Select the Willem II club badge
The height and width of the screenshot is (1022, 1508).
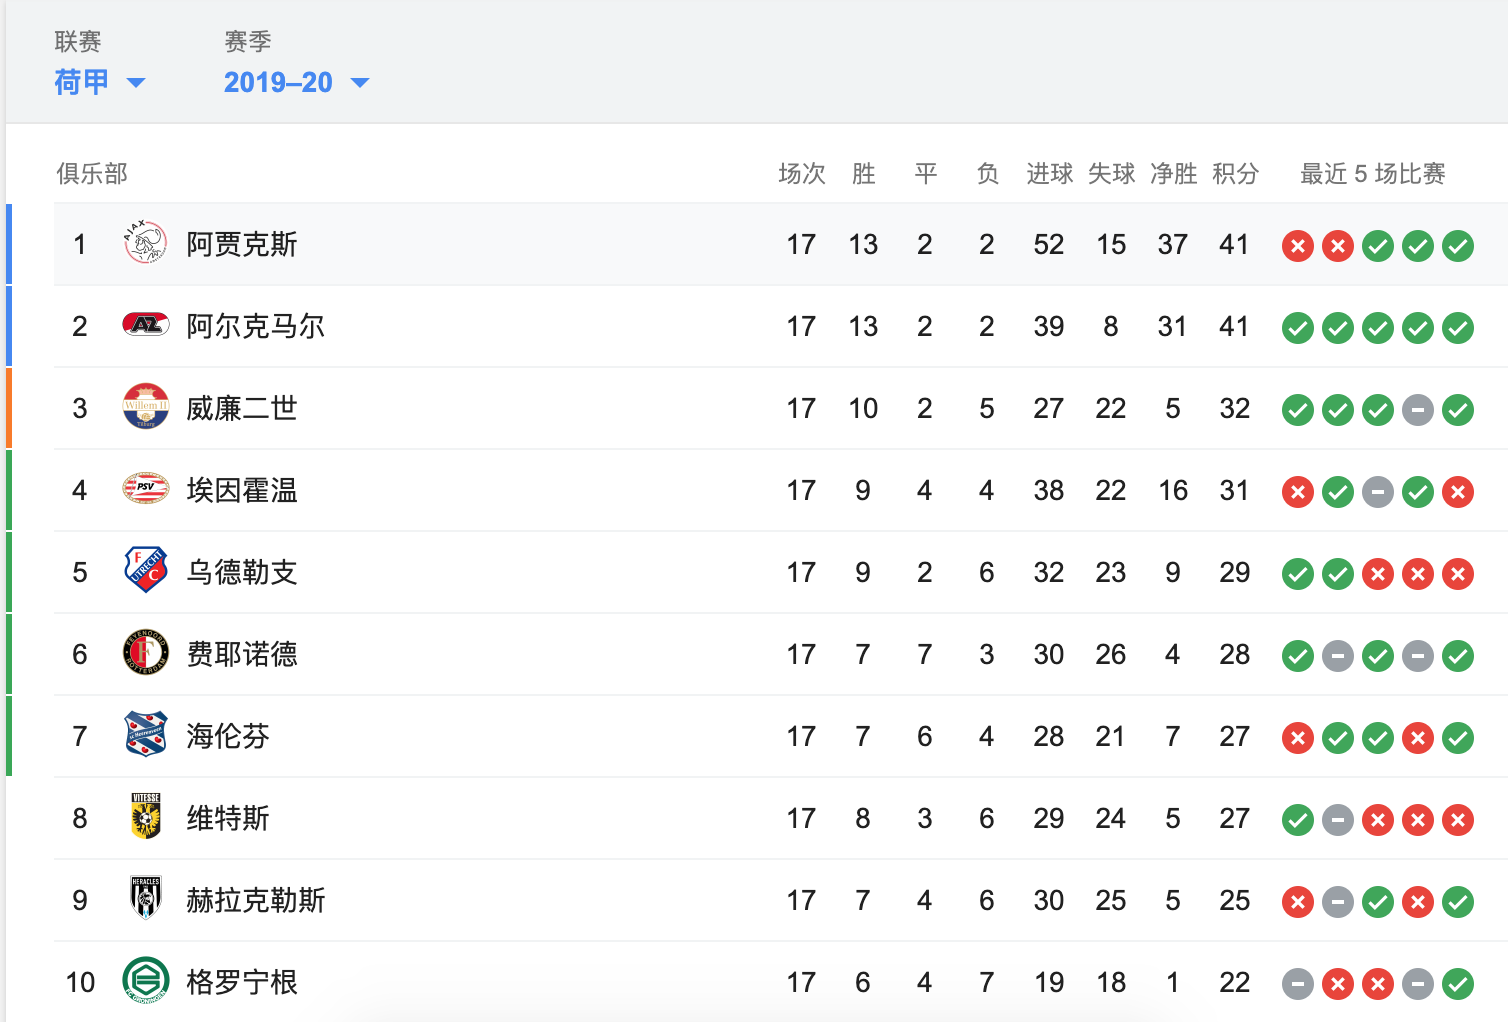145,407
